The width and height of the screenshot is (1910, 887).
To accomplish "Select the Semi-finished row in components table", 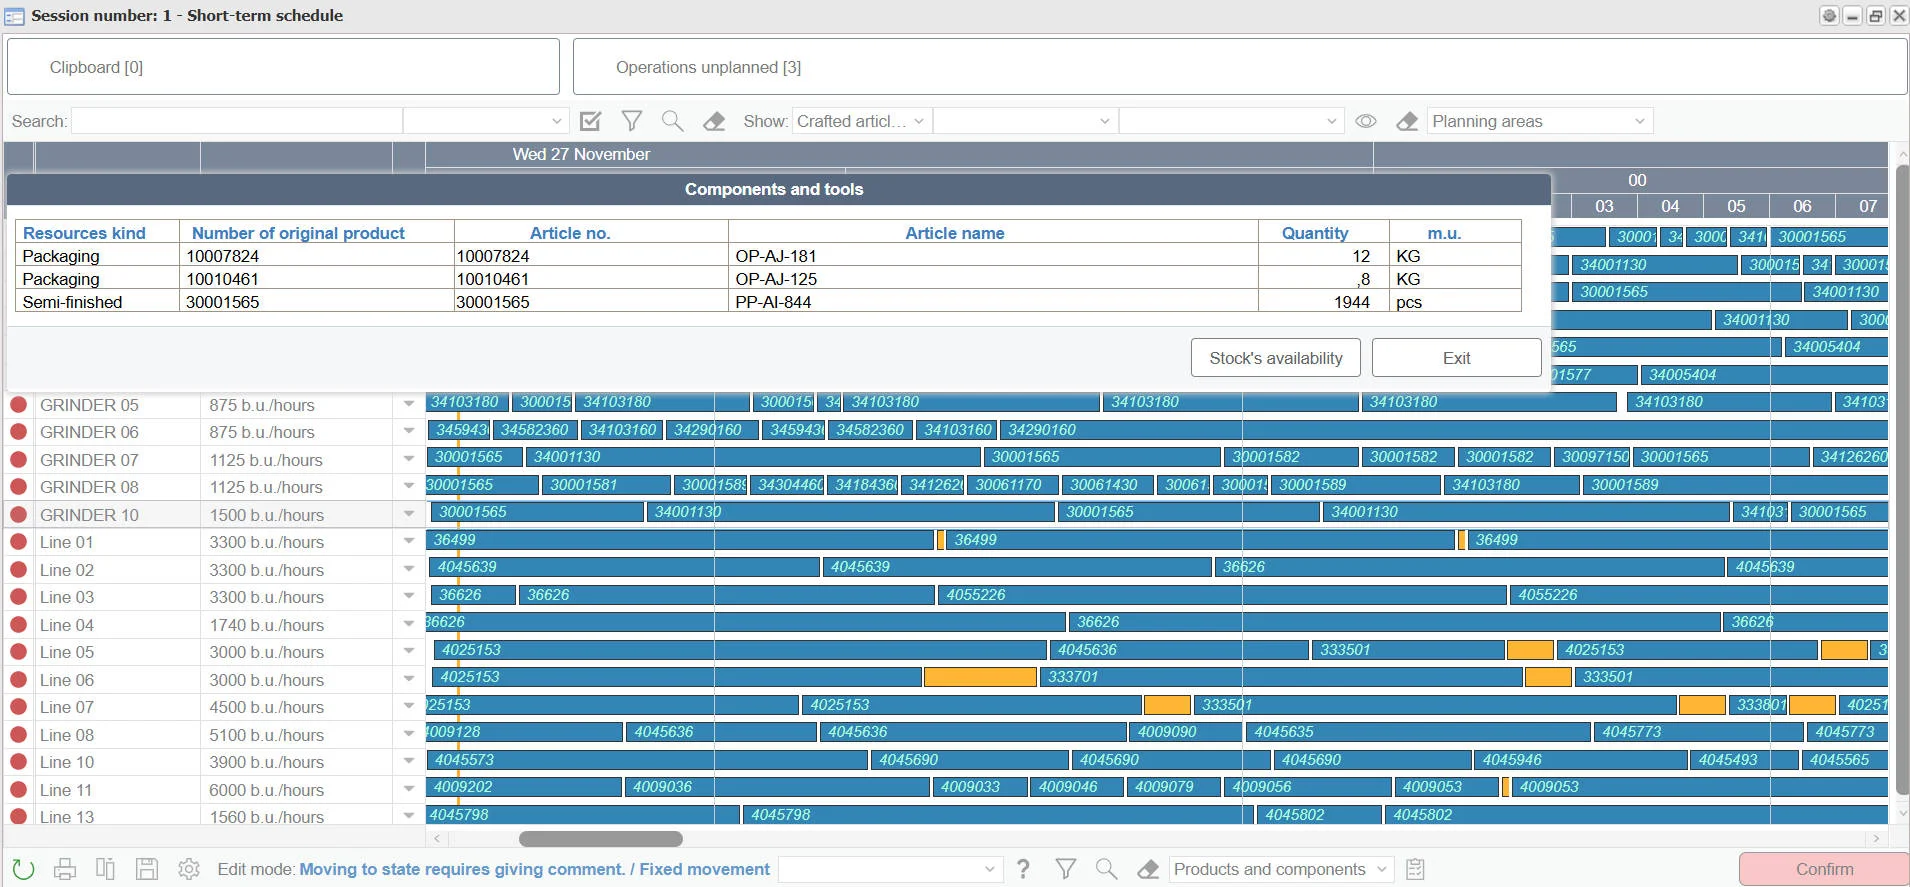I will tap(768, 302).
